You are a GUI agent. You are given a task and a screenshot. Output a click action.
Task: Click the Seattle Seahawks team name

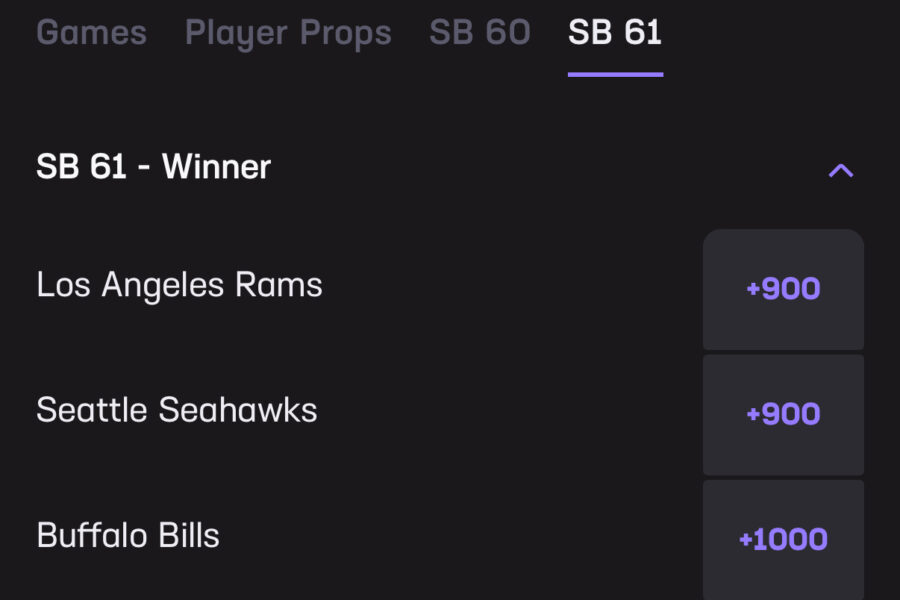[177, 411]
